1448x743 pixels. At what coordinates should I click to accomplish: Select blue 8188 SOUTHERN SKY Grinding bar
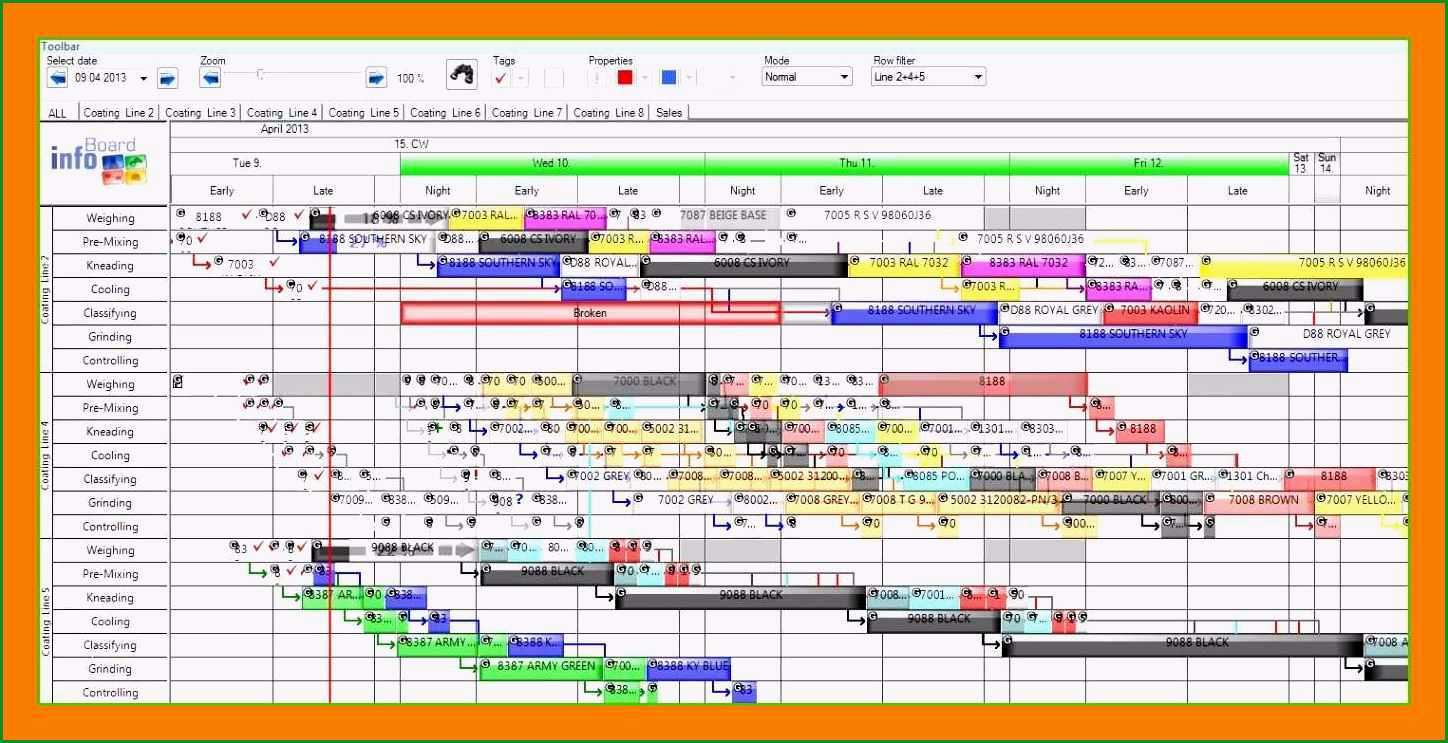coord(1123,336)
